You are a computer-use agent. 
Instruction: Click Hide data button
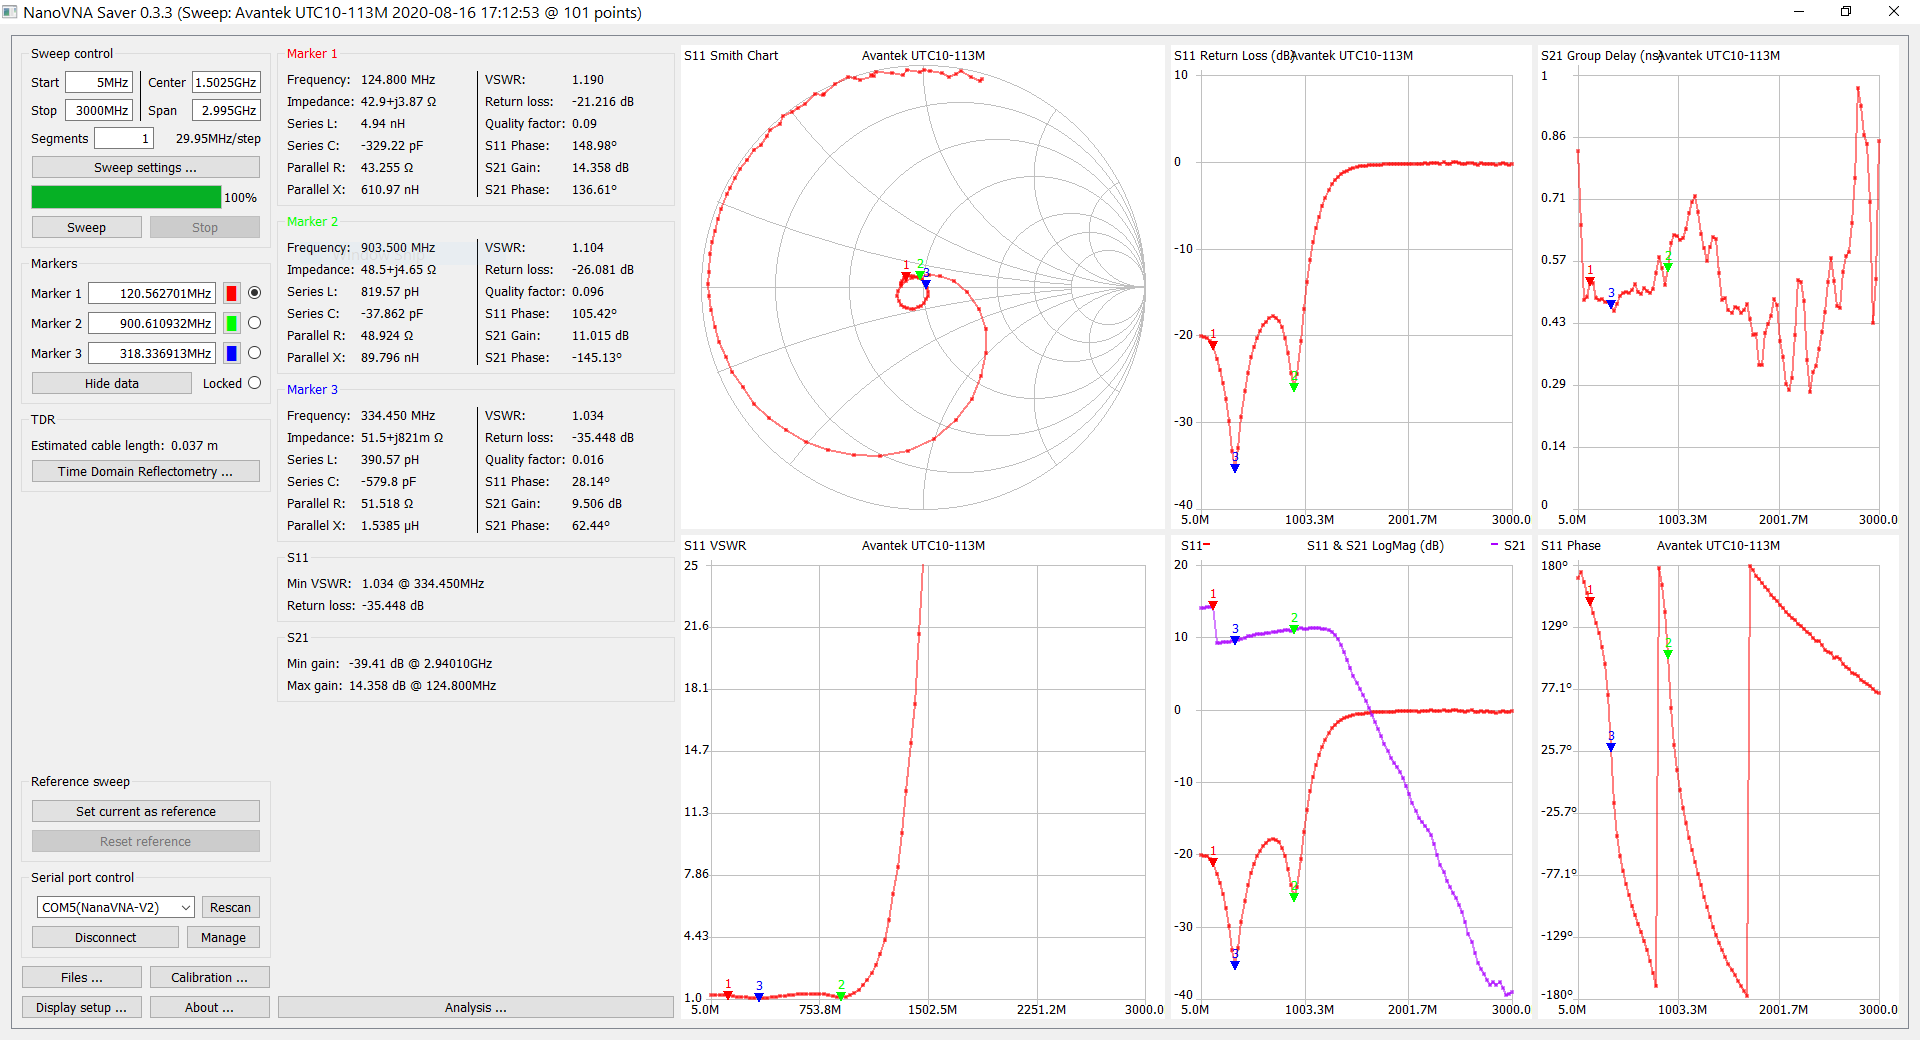(111, 383)
